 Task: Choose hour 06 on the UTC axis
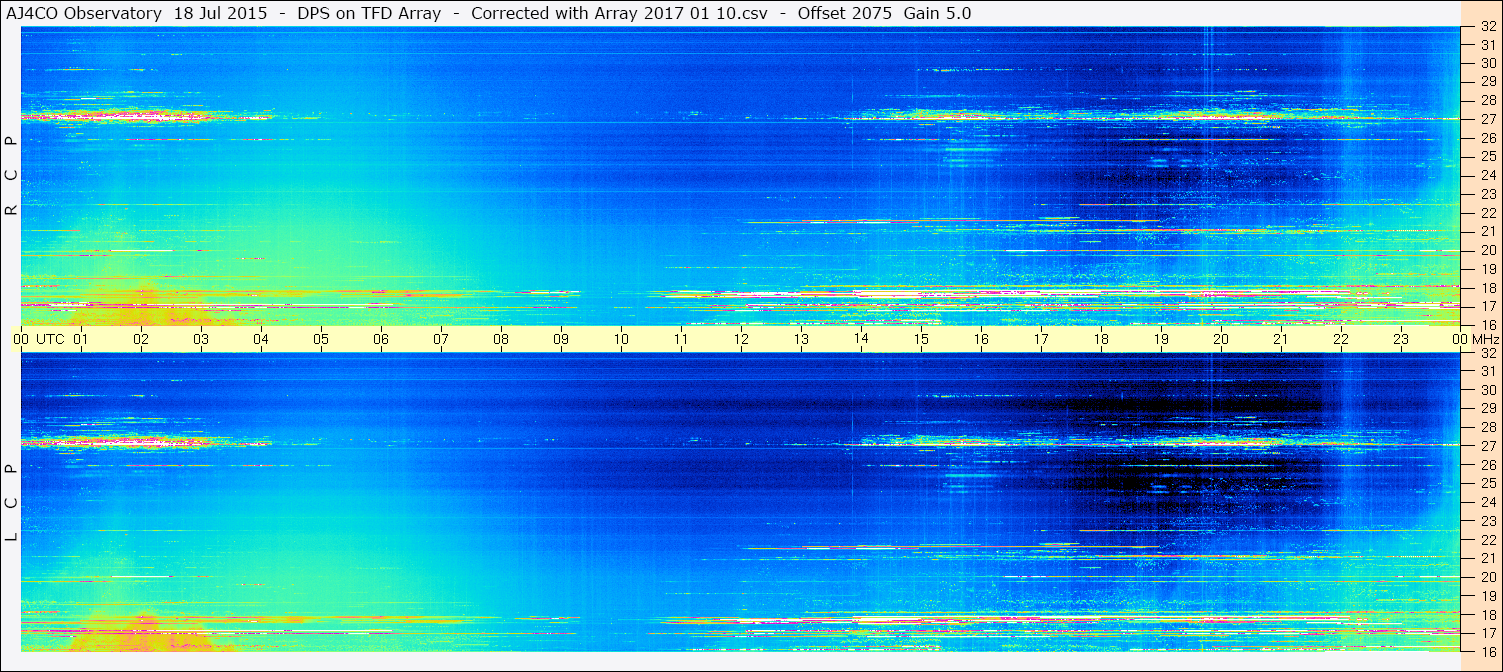[x=381, y=339]
